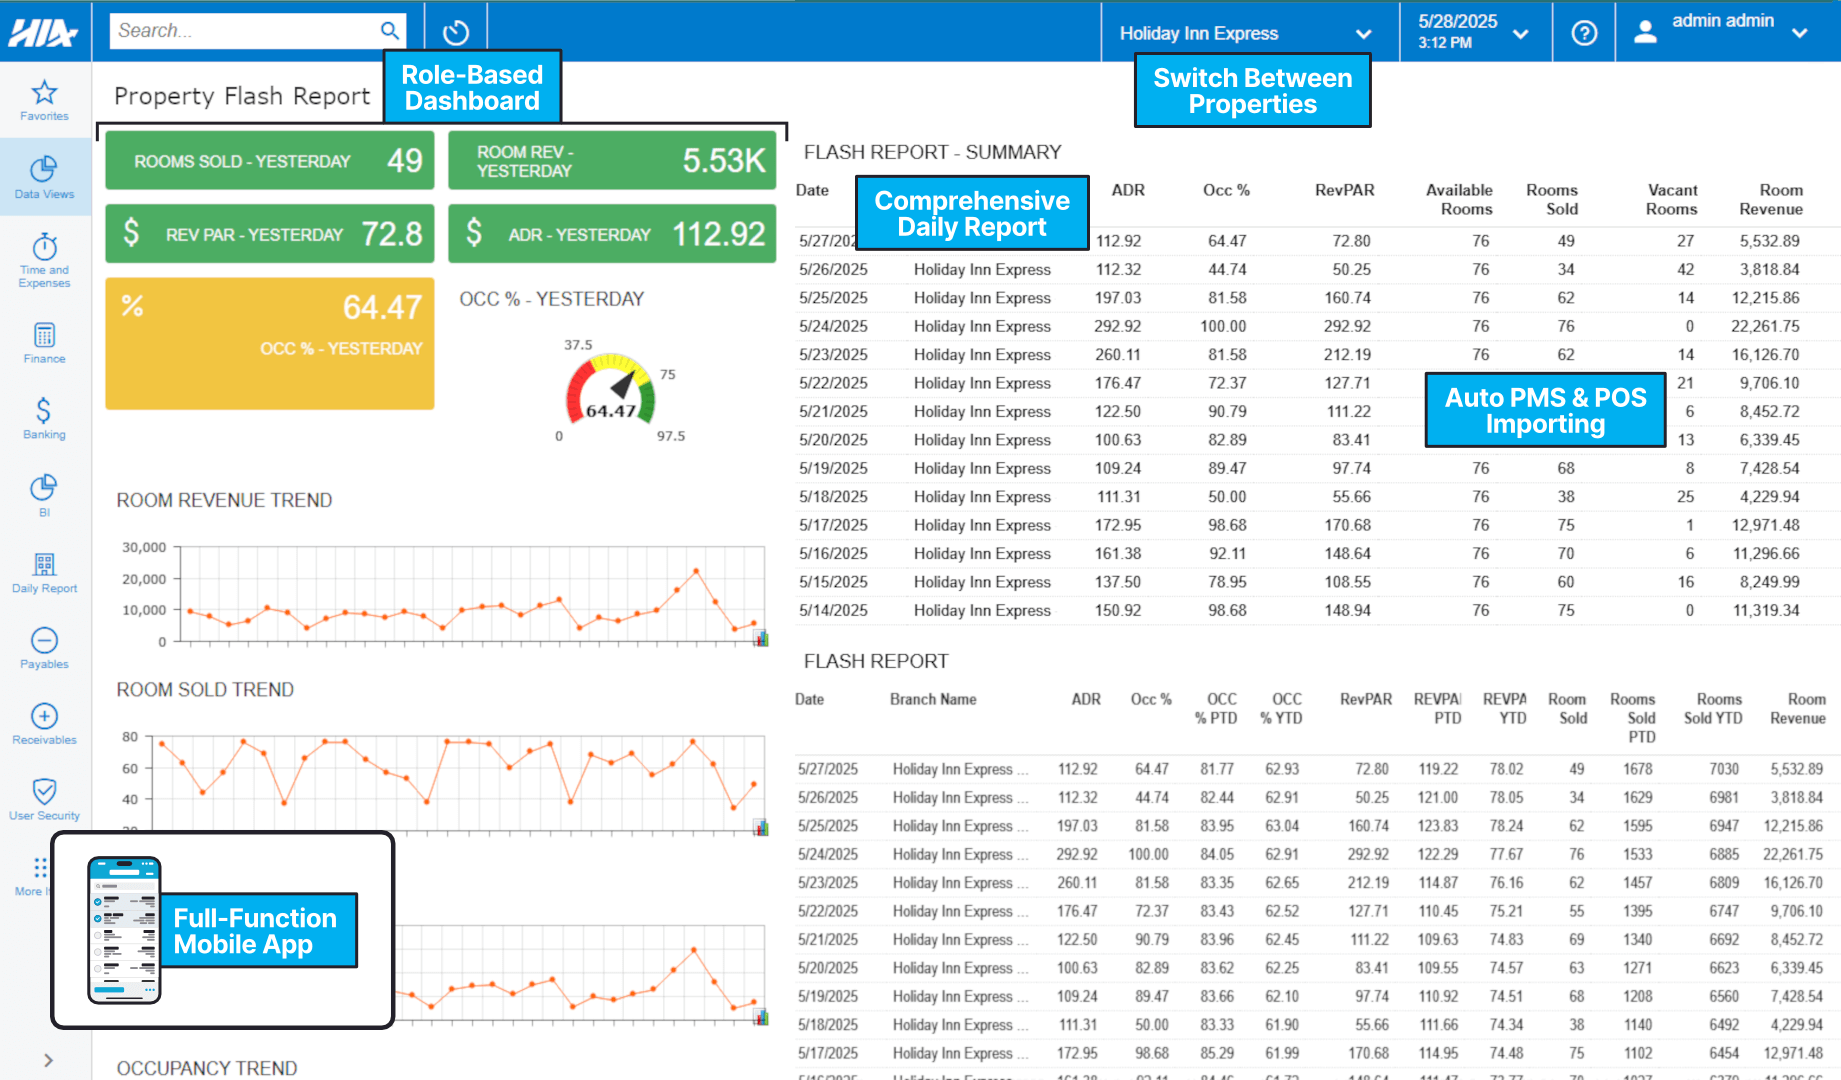Click percent icon on OCC tile

click(132, 306)
